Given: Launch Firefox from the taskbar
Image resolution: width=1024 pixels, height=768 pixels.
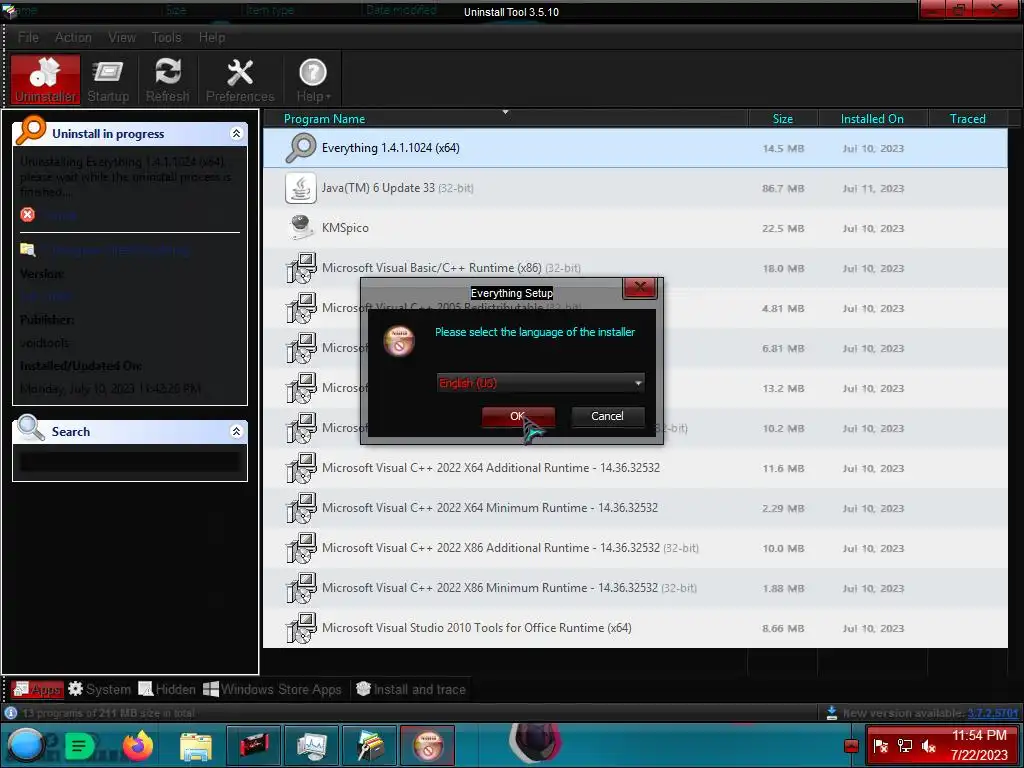Looking at the screenshot, I should coord(137,746).
